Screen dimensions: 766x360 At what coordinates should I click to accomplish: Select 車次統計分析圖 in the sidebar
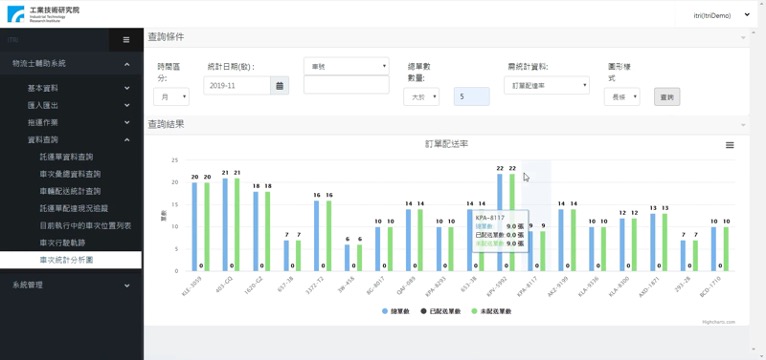click(x=71, y=260)
